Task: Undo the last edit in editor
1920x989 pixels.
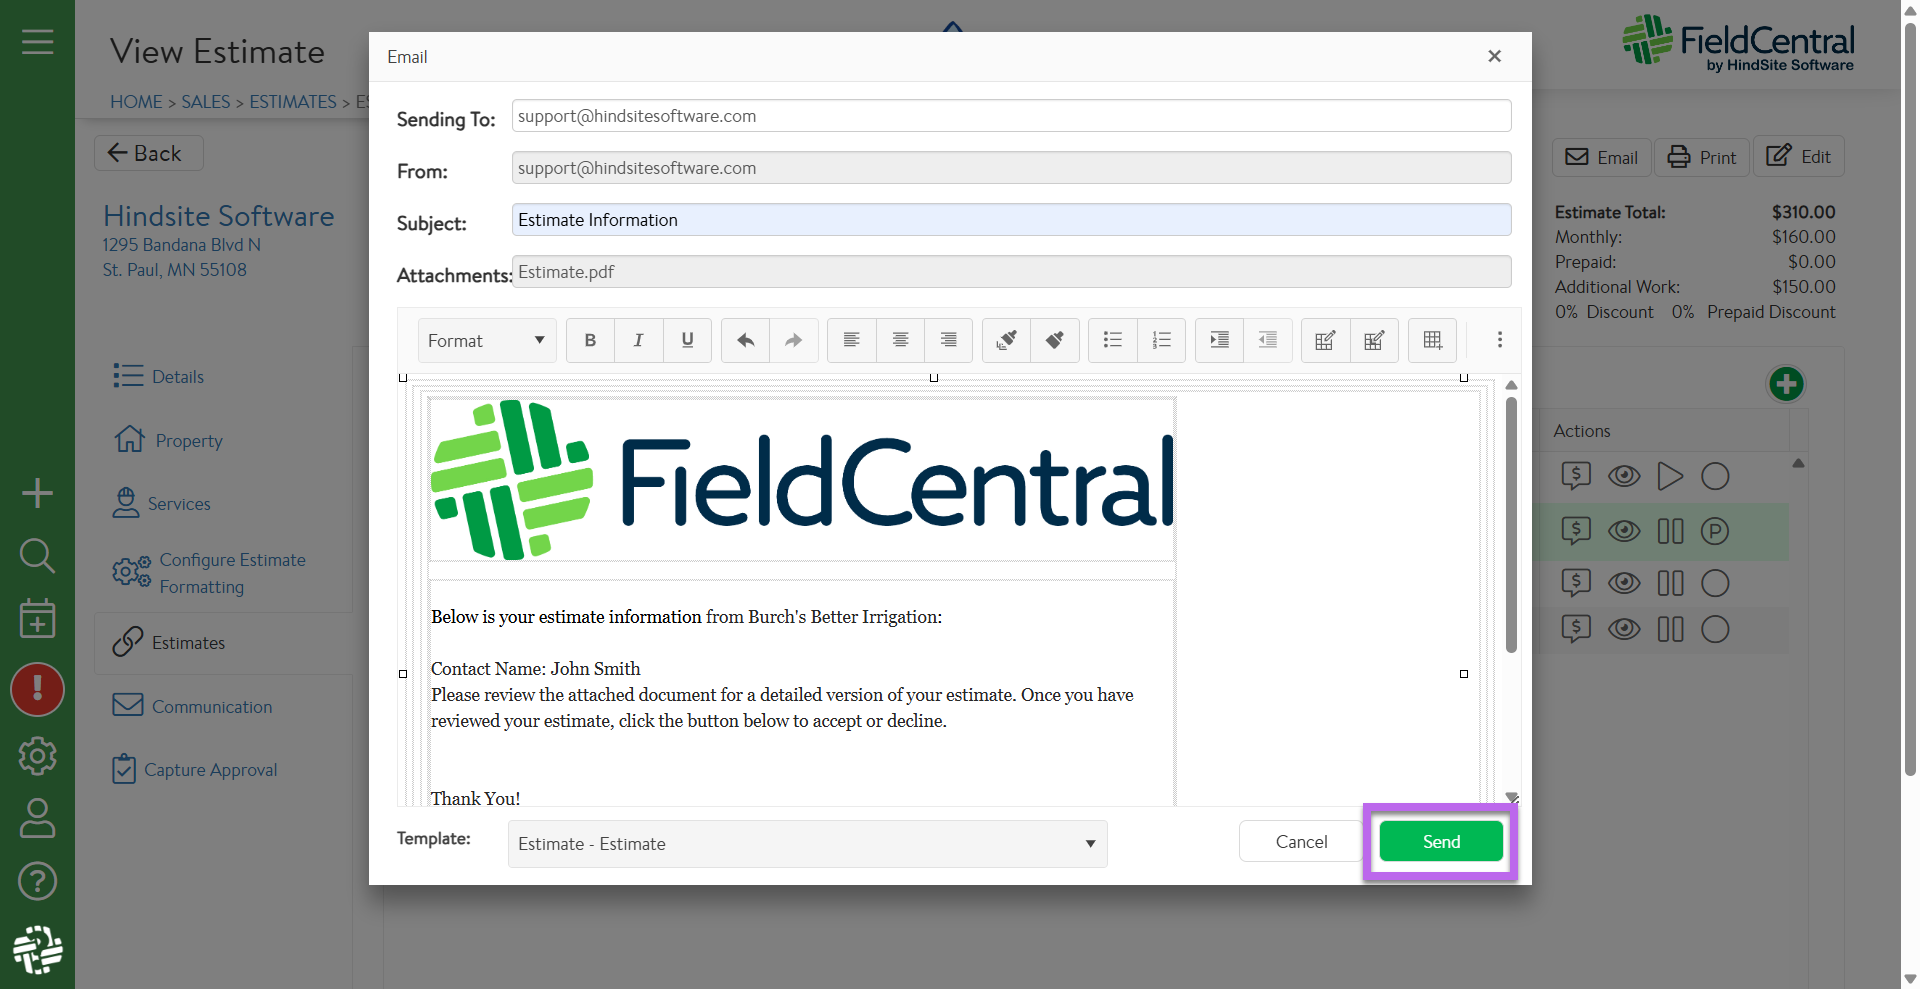Action: coord(745,341)
